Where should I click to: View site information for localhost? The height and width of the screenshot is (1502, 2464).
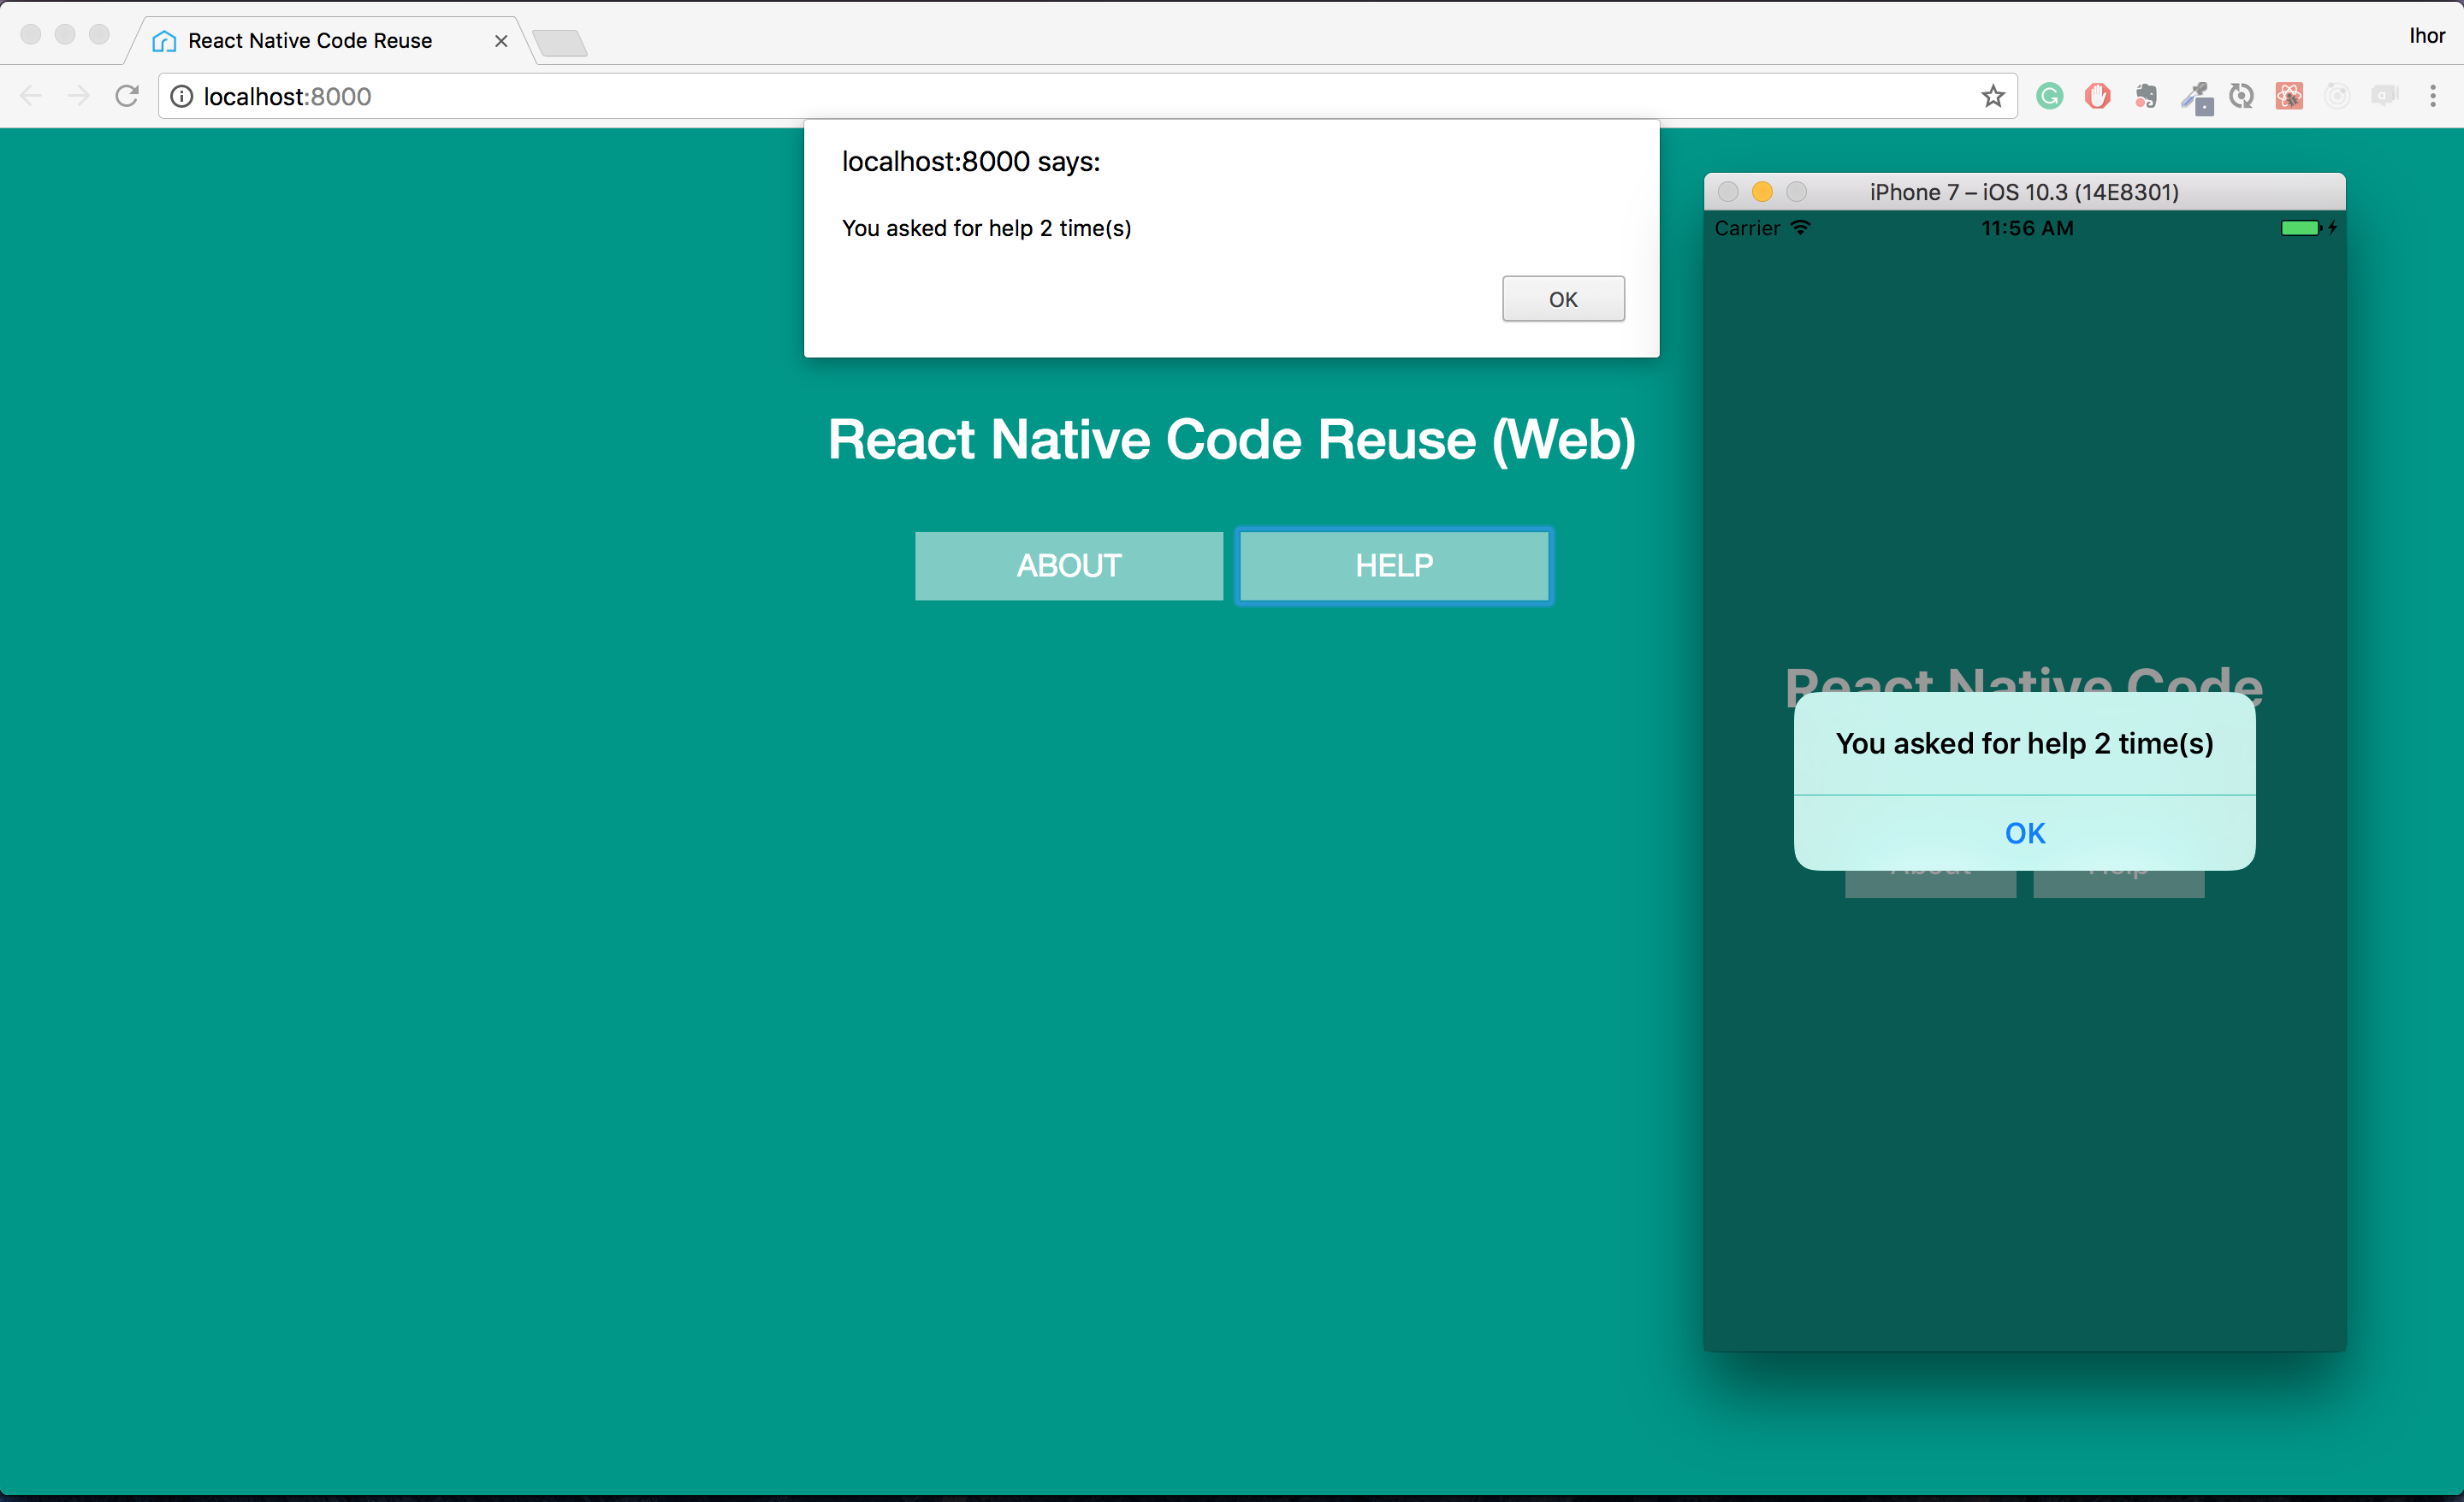[182, 96]
